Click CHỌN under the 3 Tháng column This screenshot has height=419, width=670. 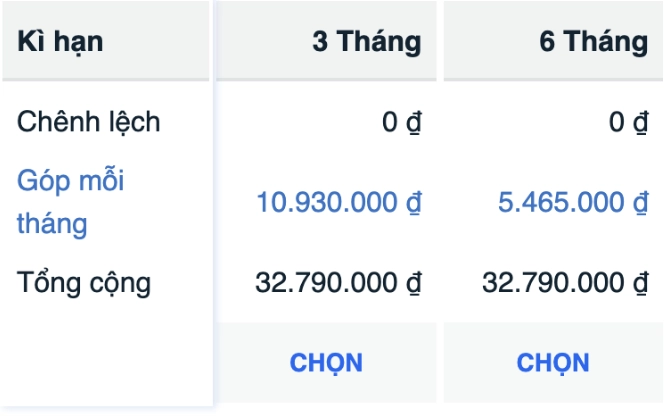tap(326, 362)
